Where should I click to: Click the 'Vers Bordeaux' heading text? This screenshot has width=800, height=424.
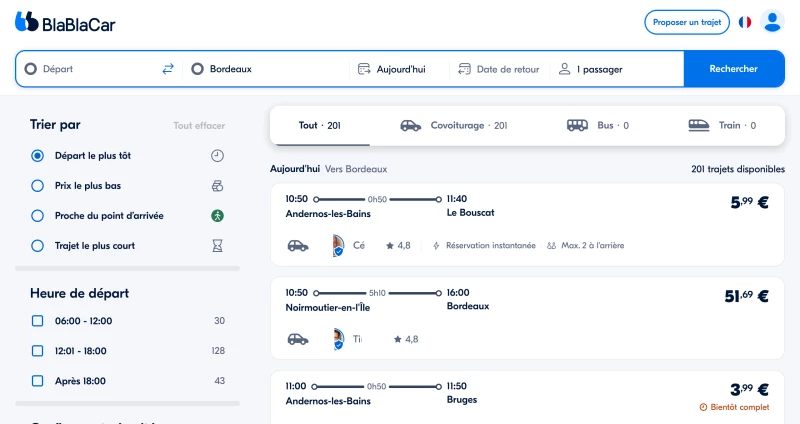click(x=356, y=169)
